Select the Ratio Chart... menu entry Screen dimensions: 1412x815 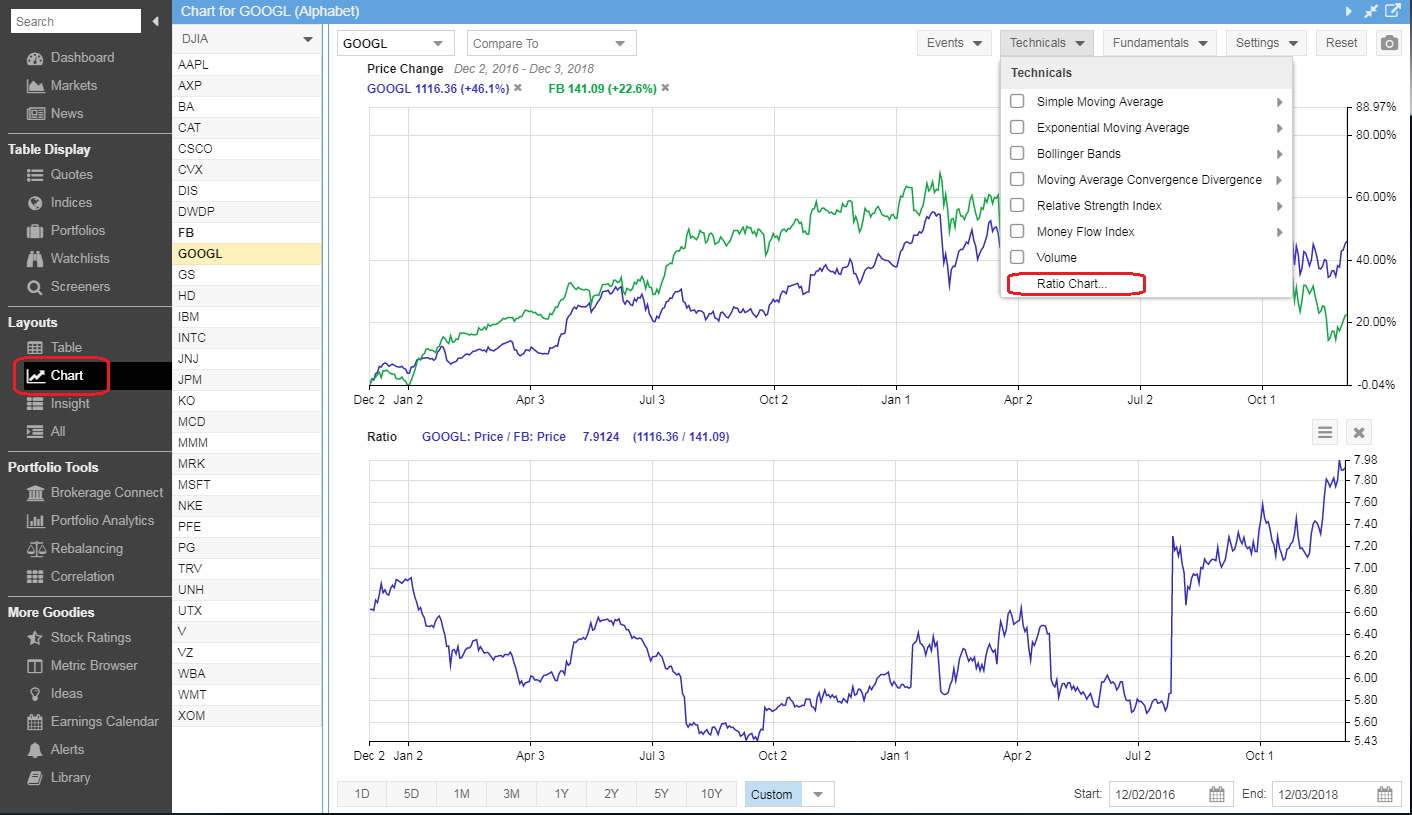pos(1072,284)
